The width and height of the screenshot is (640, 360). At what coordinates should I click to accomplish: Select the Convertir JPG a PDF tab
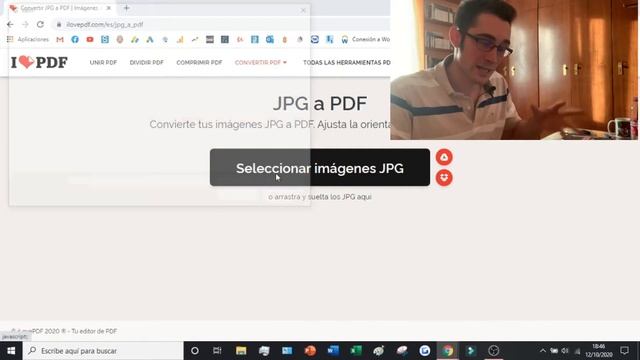pyautogui.click(x=60, y=8)
